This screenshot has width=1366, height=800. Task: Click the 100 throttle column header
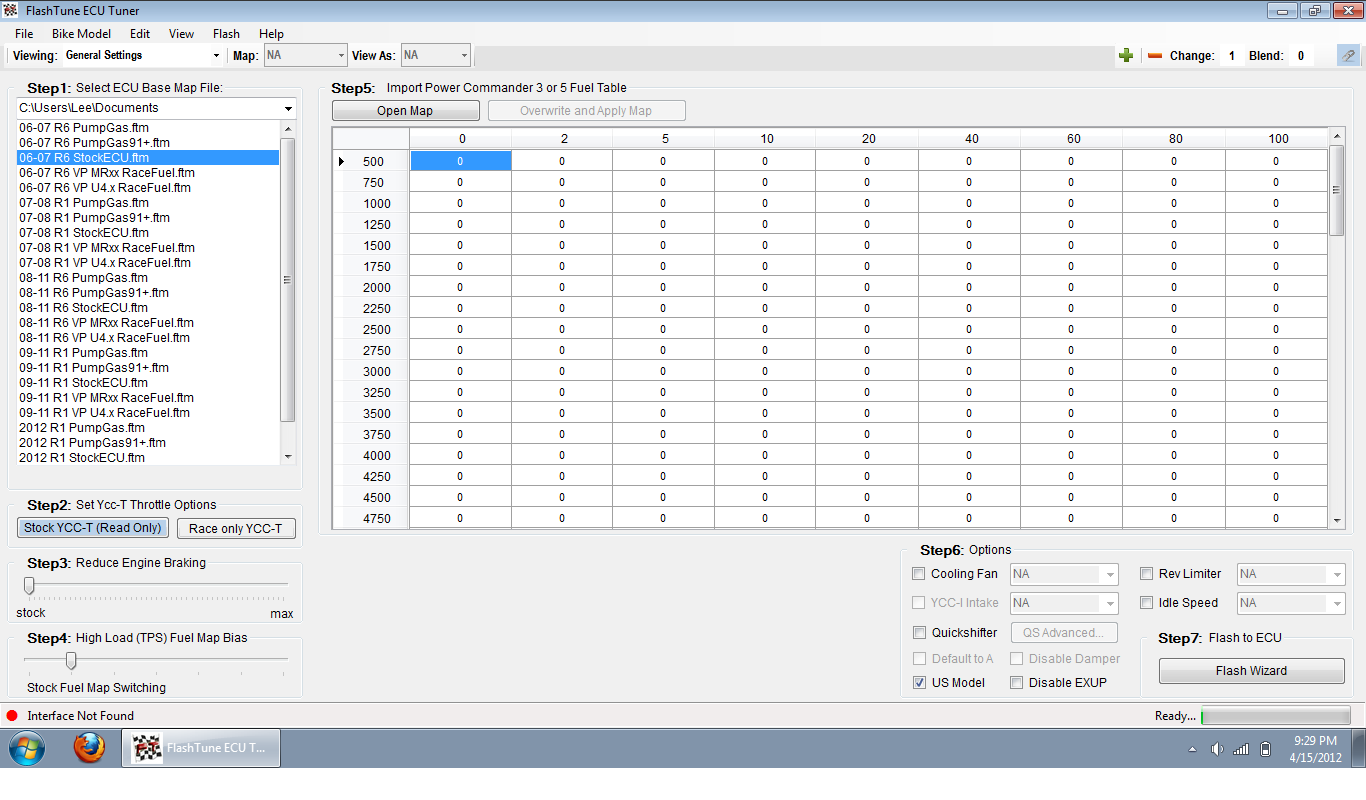pyautogui.click(x=1277, y=139)
